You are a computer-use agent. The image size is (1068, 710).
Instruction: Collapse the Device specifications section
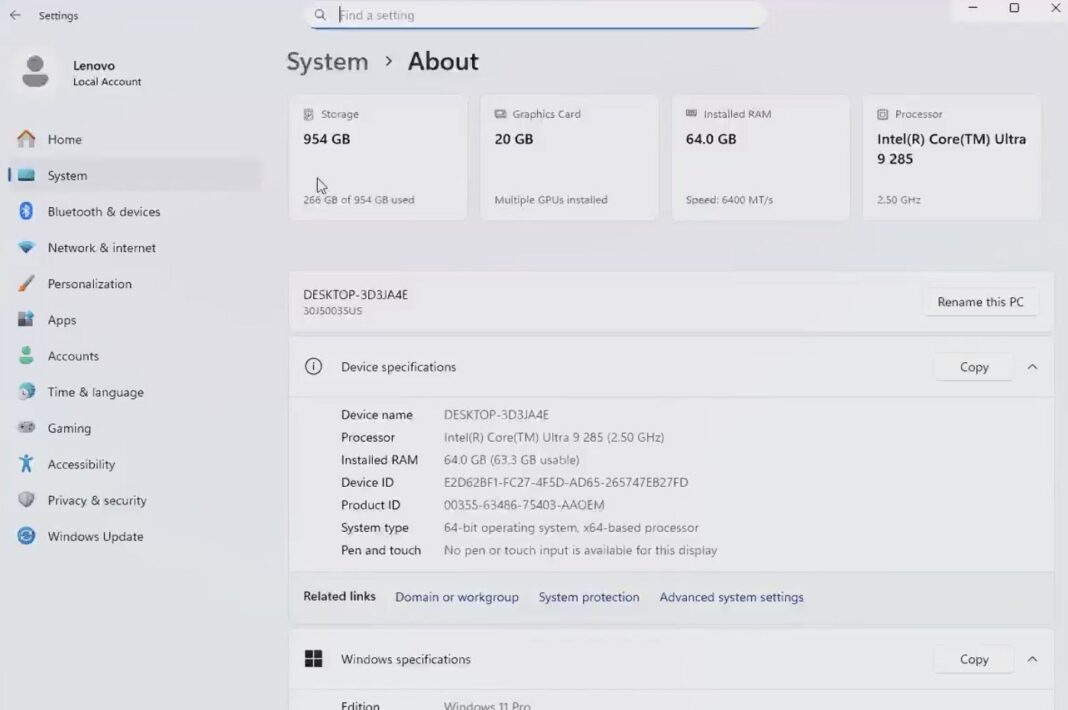pyautogui.click(x=1033, y=367)
